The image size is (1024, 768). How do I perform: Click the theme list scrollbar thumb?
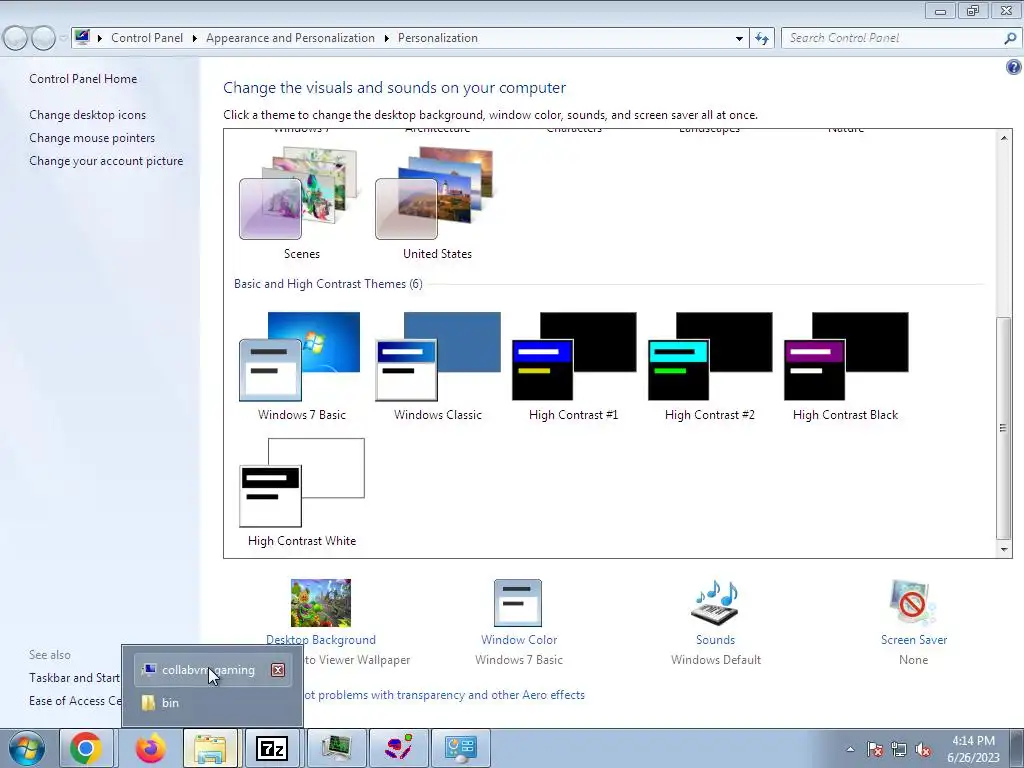coord(1004,428)
